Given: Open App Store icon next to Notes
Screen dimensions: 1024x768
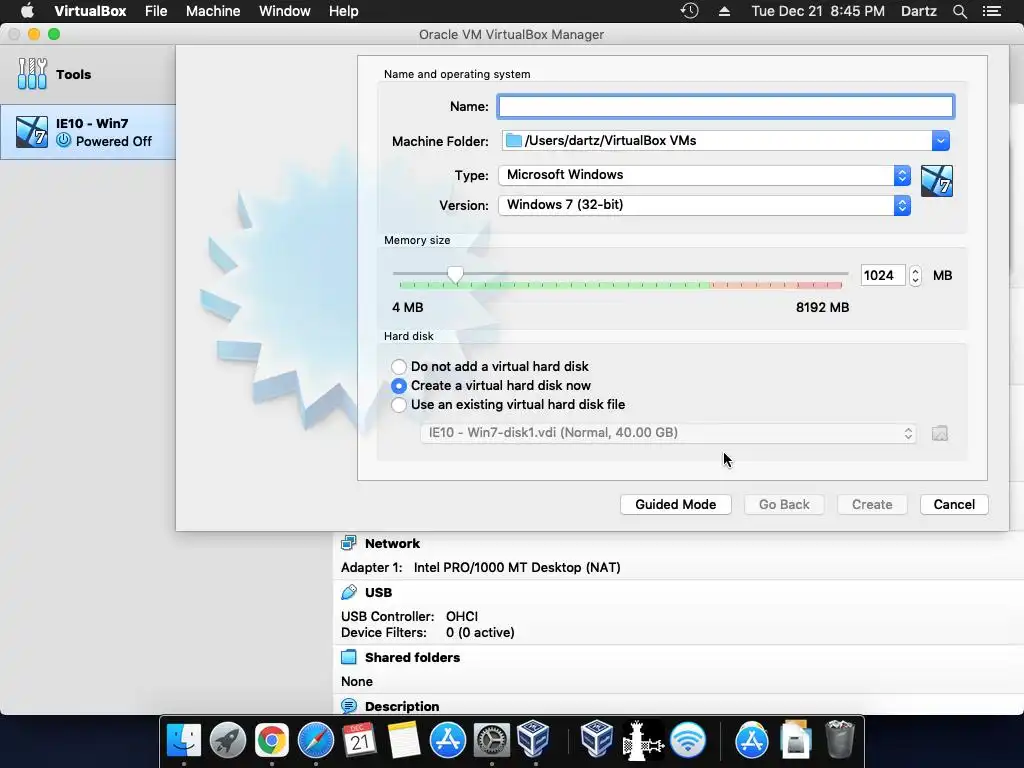Looking at the screenshot, I should (x=447, y=741).
